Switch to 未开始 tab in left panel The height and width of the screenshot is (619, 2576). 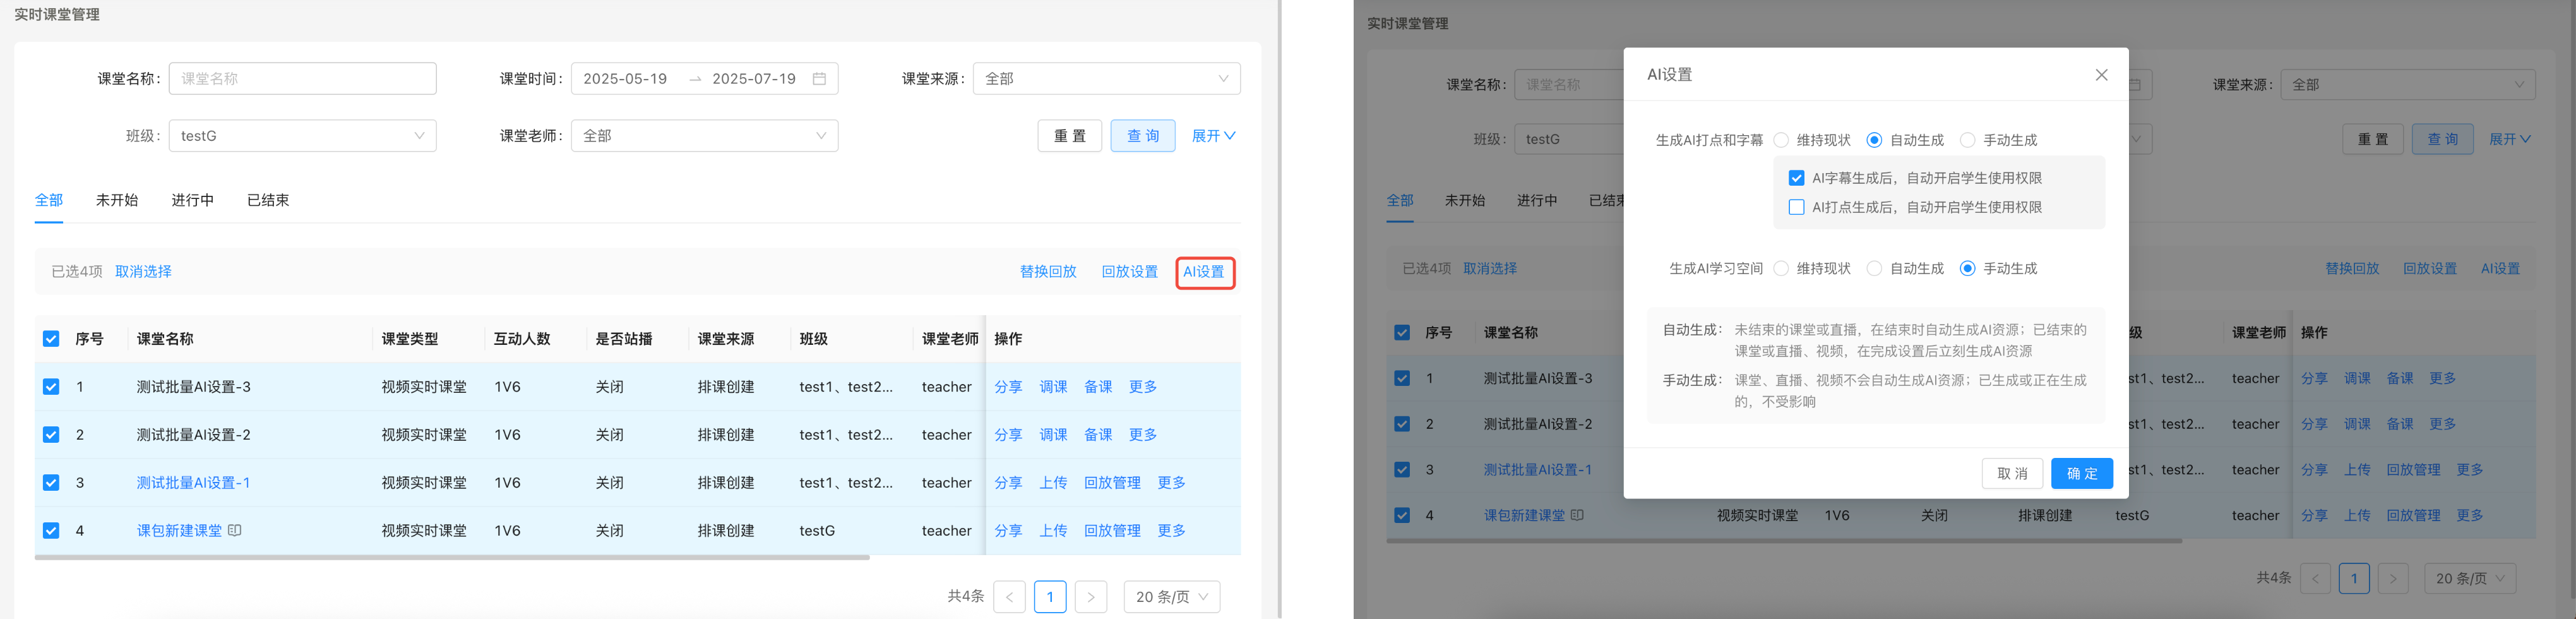pyautogui.click(x=117, y=200)
